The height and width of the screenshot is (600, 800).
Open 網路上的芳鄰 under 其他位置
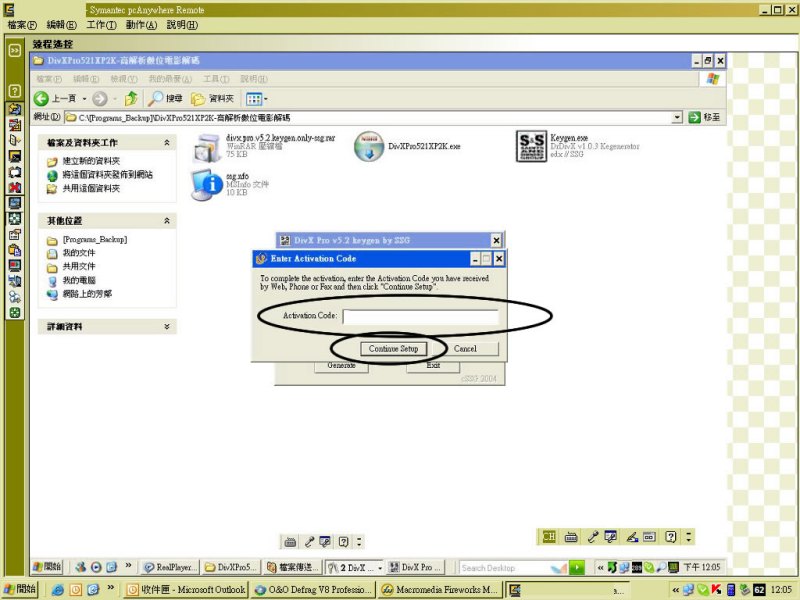pos(87,294)
